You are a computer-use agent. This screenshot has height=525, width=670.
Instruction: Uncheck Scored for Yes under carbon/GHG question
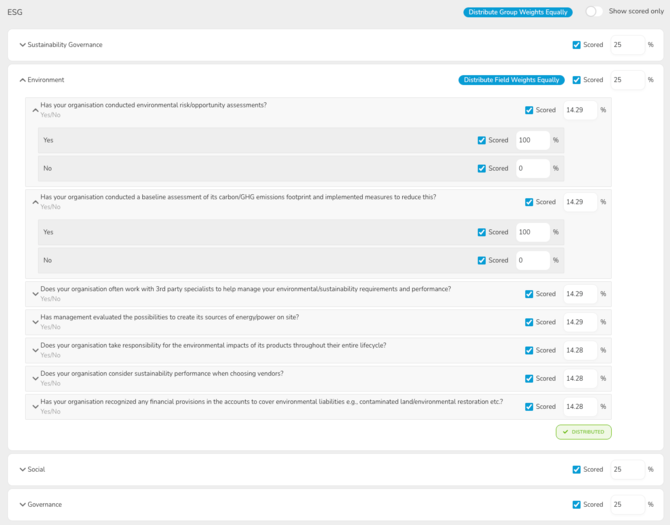click(482, 232)
